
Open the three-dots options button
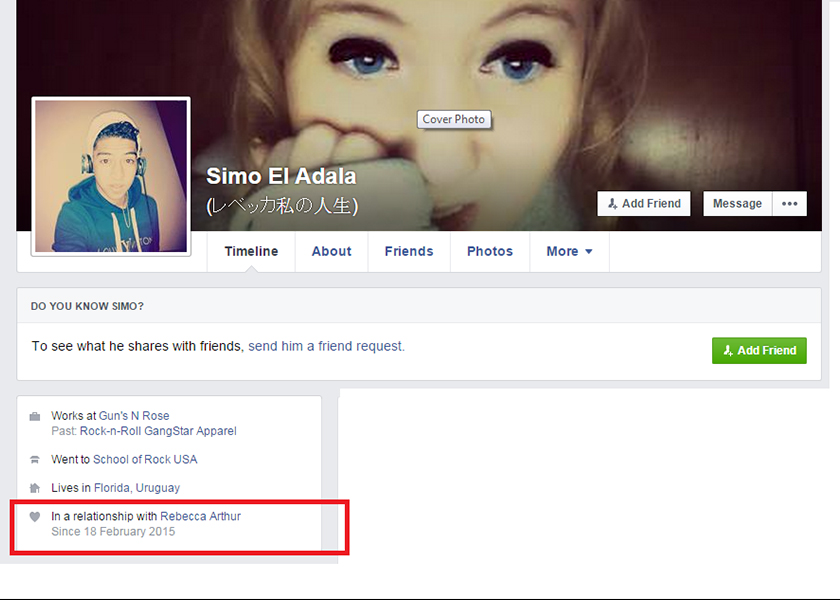pyautogui.click(x=789, y=204)
